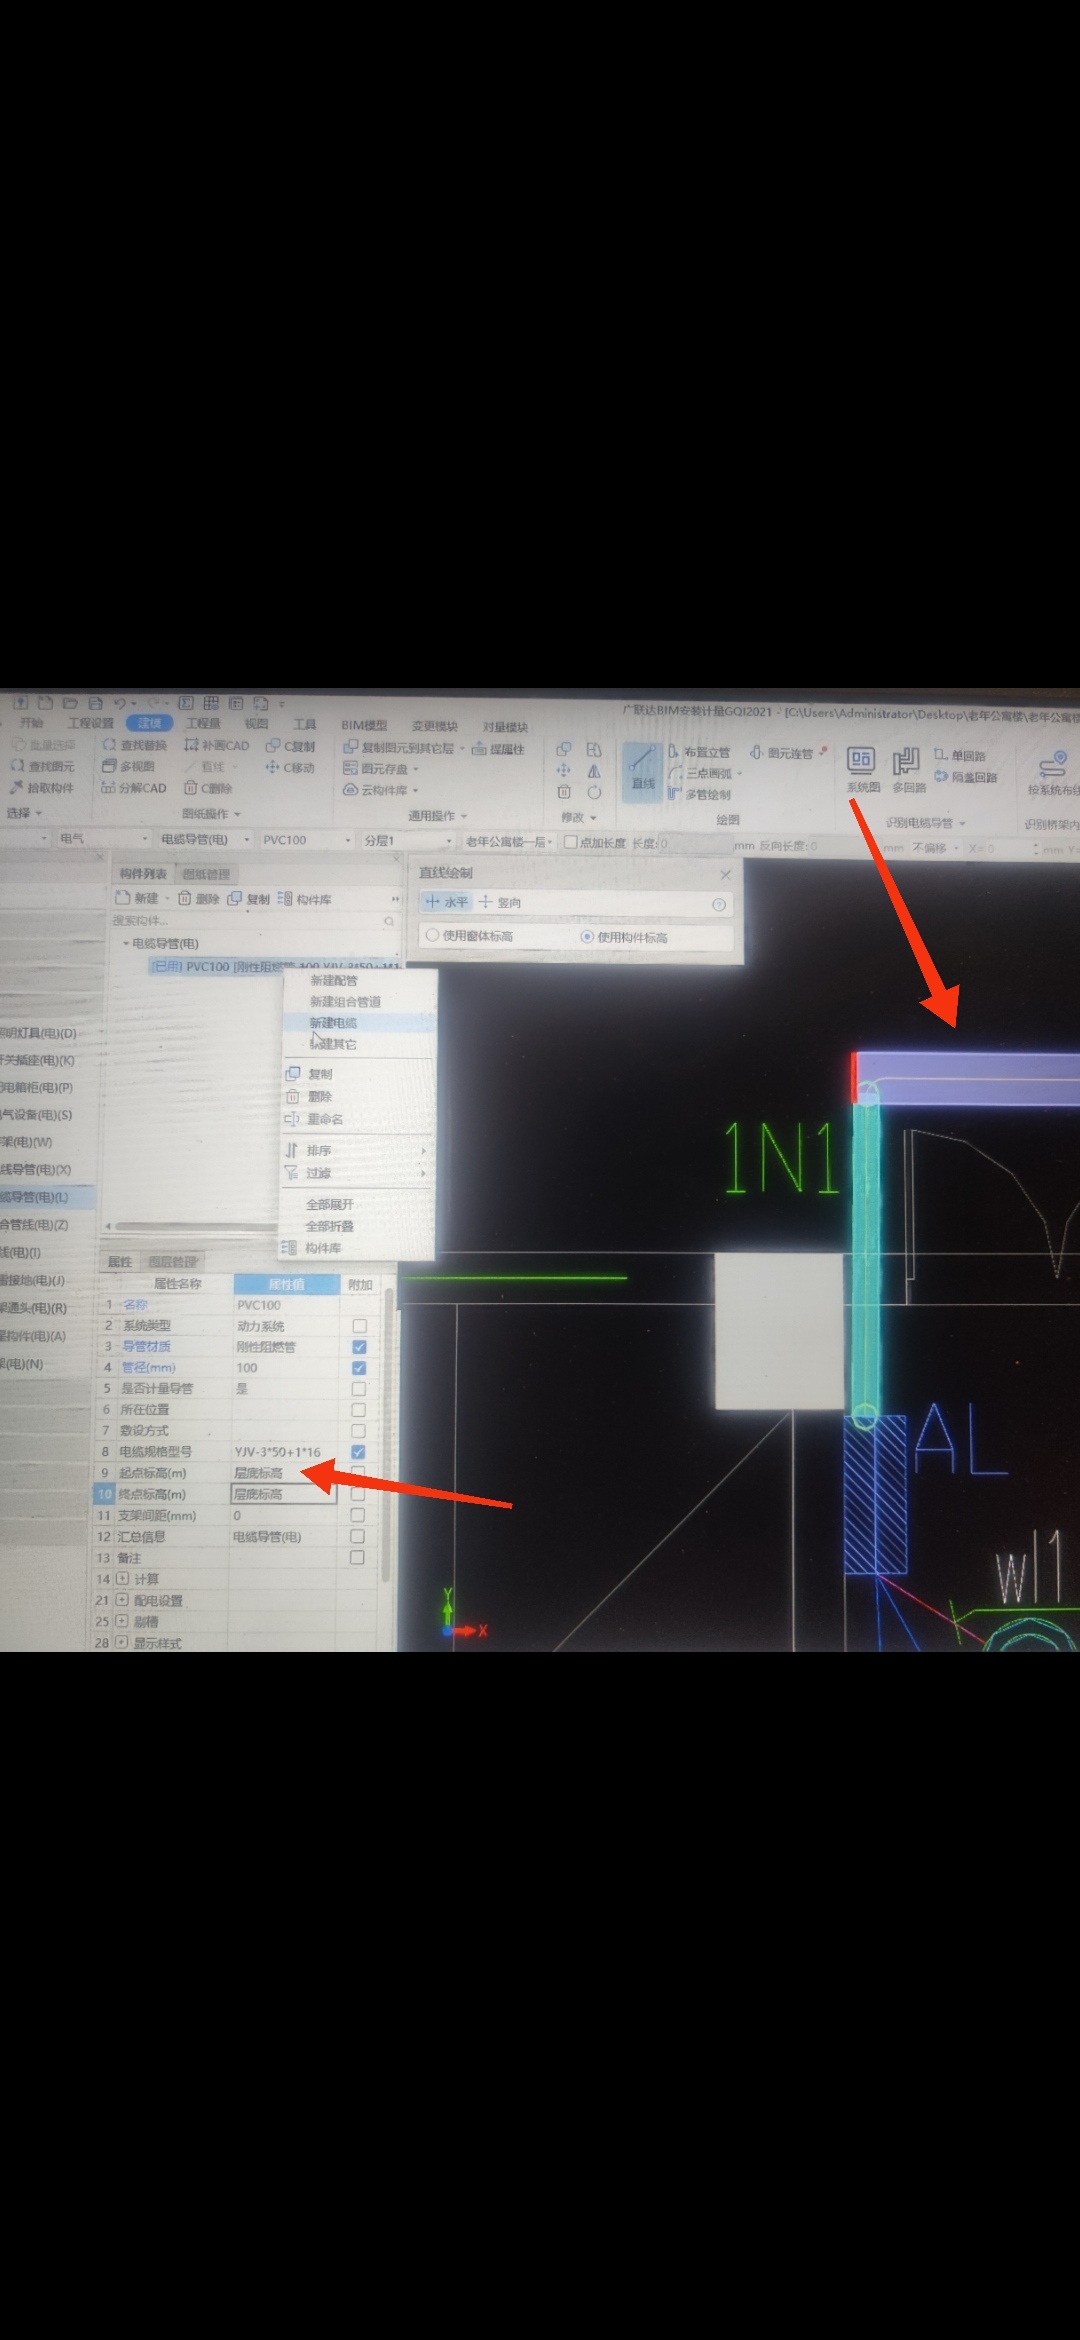The width and height of the screenshot is (1080, 2340).
Task: Close the 直线绘制 panel
Action: (x=725, y=875)
